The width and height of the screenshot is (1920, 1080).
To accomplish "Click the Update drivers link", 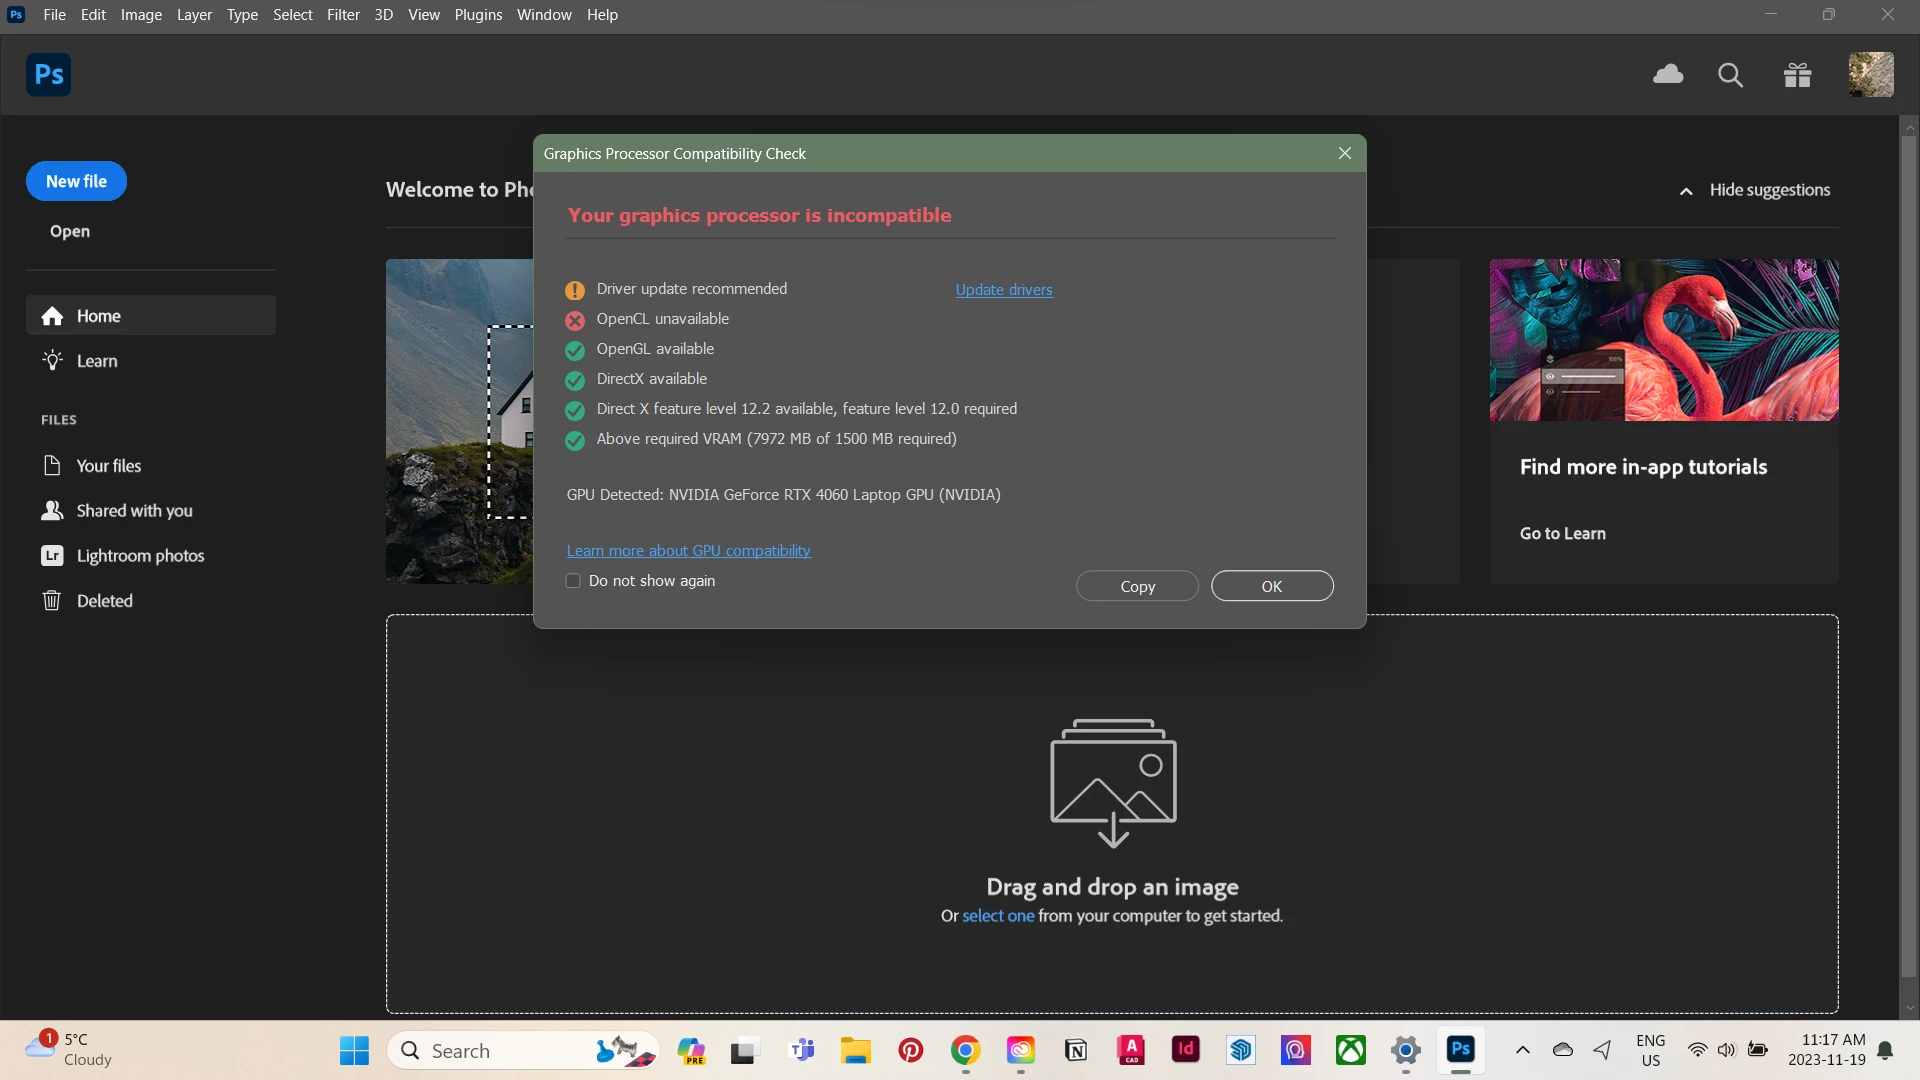I will pos(1003,290).
